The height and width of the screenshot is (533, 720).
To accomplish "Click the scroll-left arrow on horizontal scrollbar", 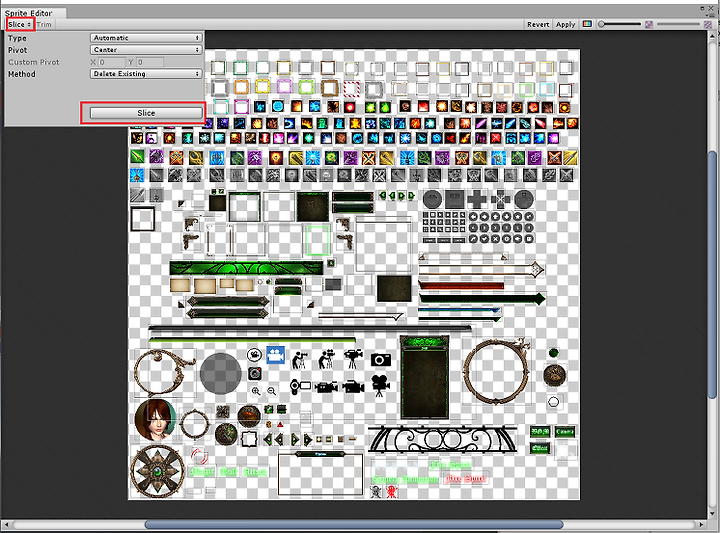I will pyautogui.click(x=7, y=524).
